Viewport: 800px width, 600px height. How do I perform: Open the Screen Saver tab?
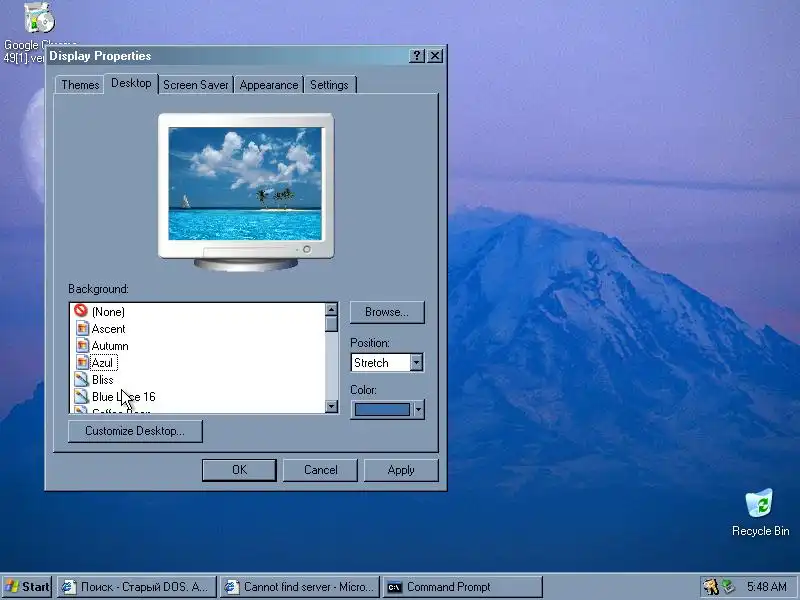tap(195, 85)
